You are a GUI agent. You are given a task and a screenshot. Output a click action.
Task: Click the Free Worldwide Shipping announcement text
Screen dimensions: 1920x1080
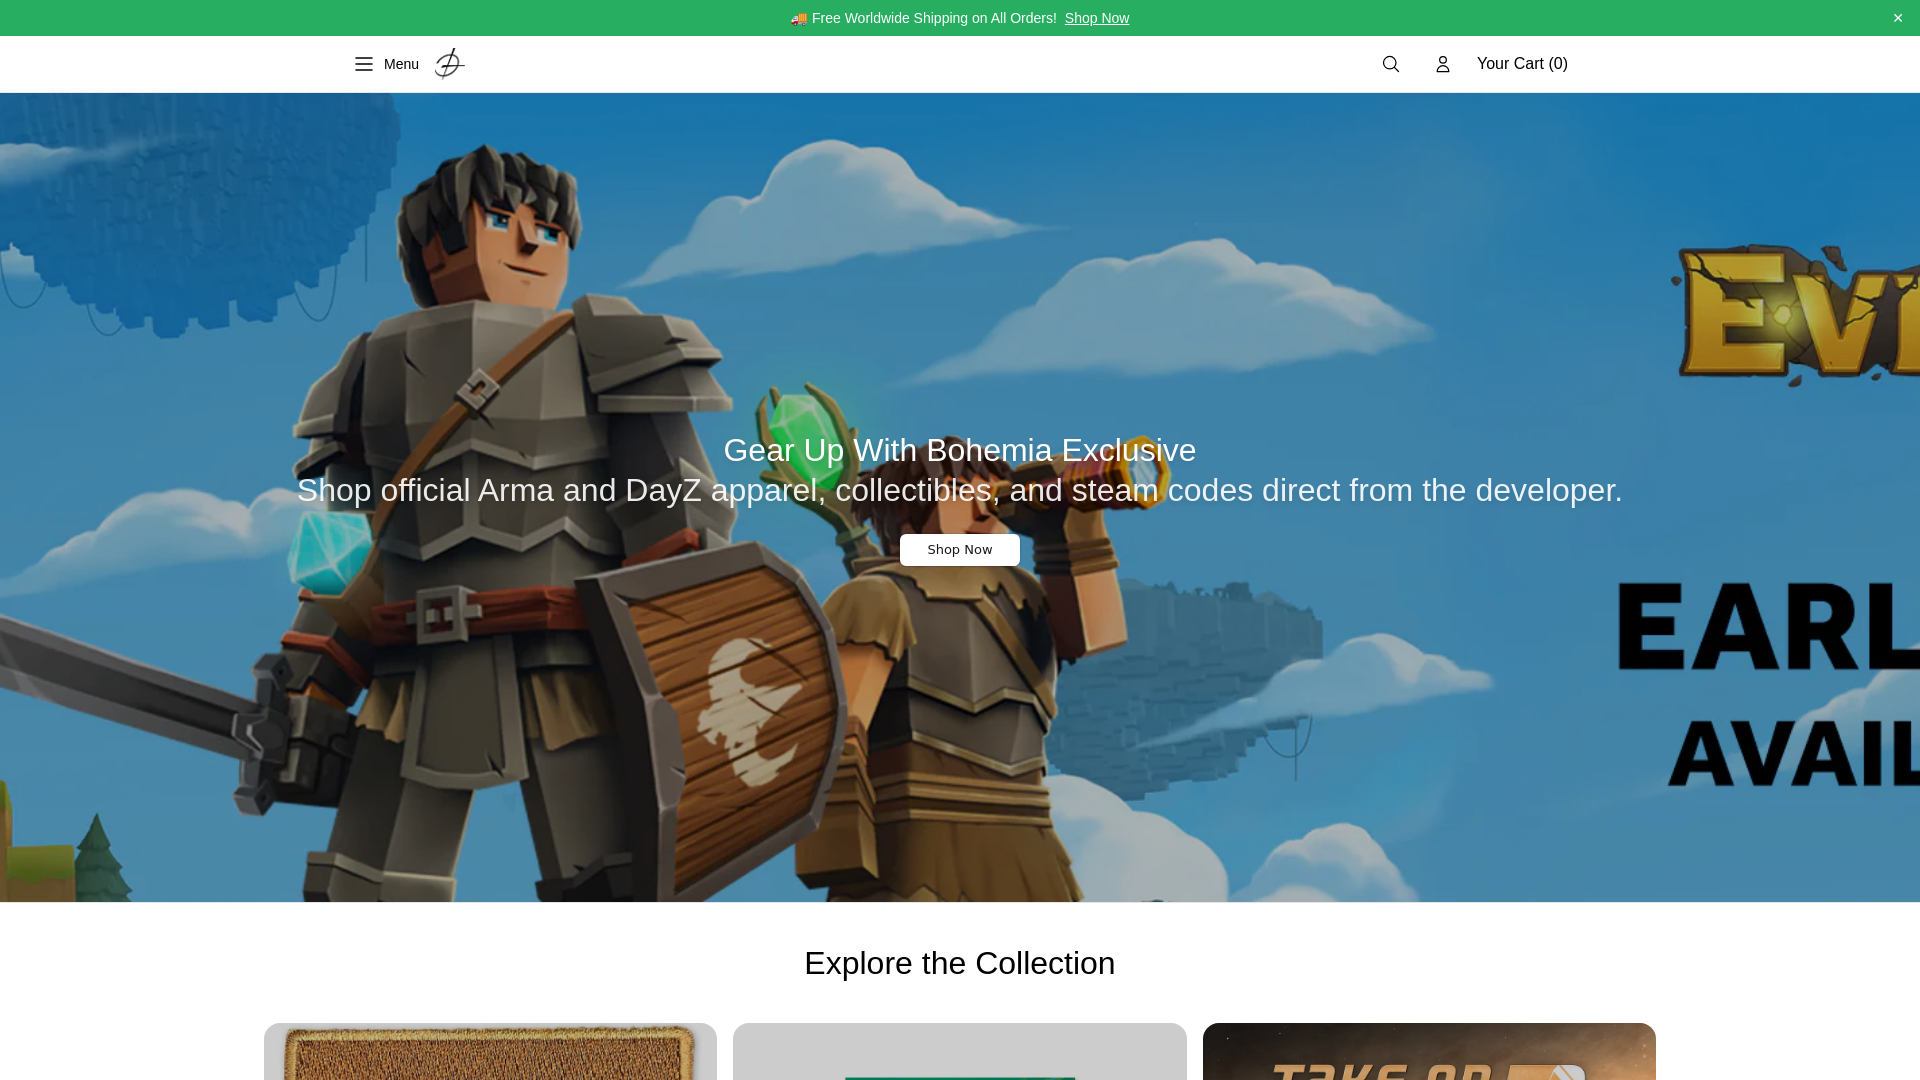point(923,18)
